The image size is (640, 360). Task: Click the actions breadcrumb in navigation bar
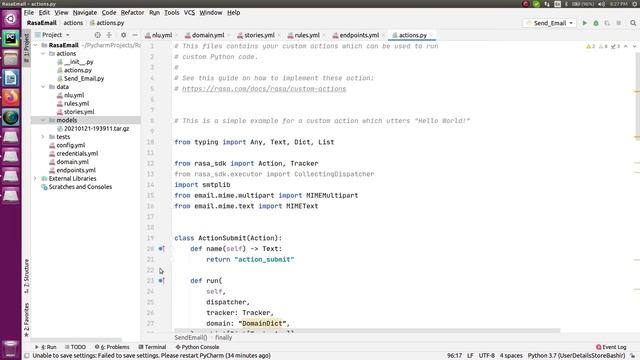click(73, 23)
